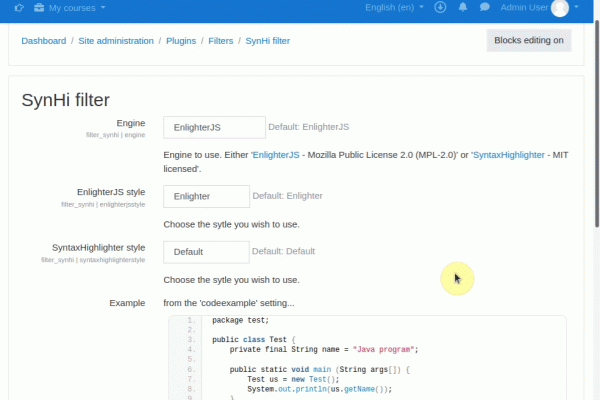Open the Plugins breadcrumb link
The image size is (600, 400).
(181, 41)
